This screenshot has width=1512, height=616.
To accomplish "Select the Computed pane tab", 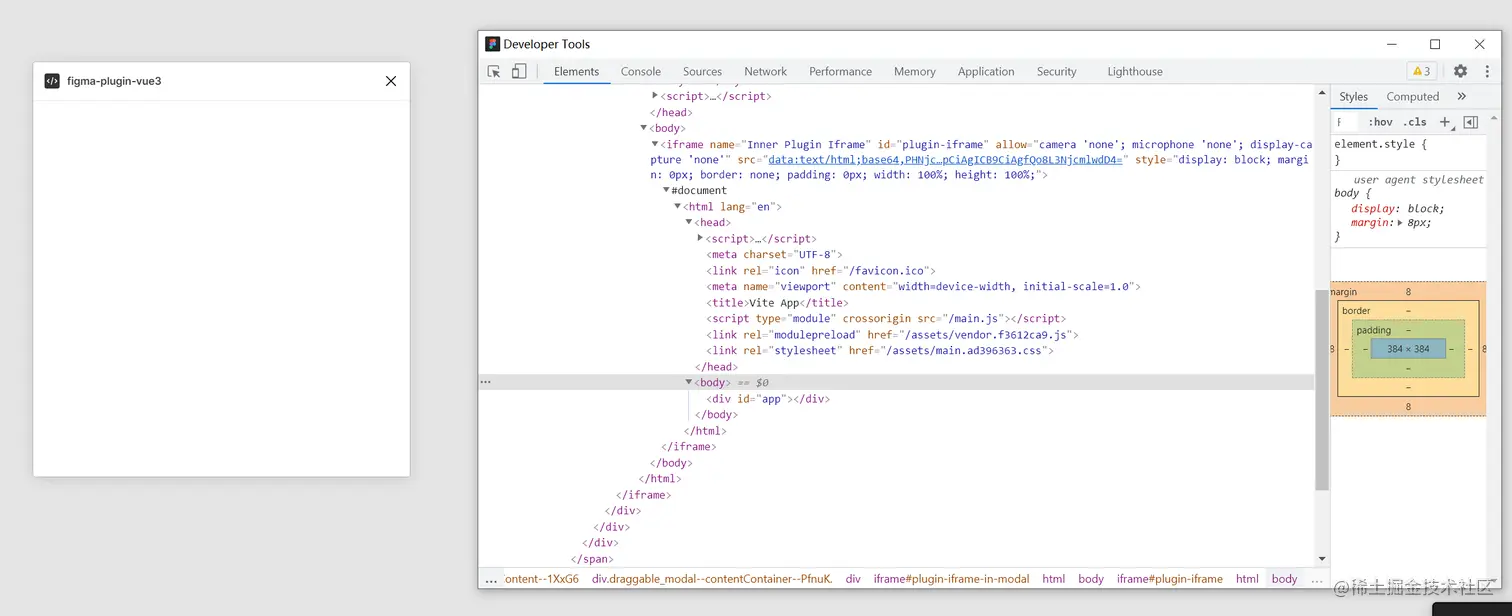I will 1412,96.
